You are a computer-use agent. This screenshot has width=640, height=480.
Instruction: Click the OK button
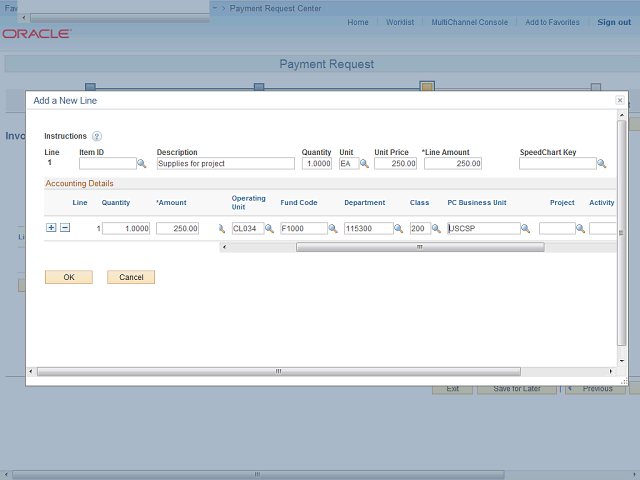tap(69, 277)
